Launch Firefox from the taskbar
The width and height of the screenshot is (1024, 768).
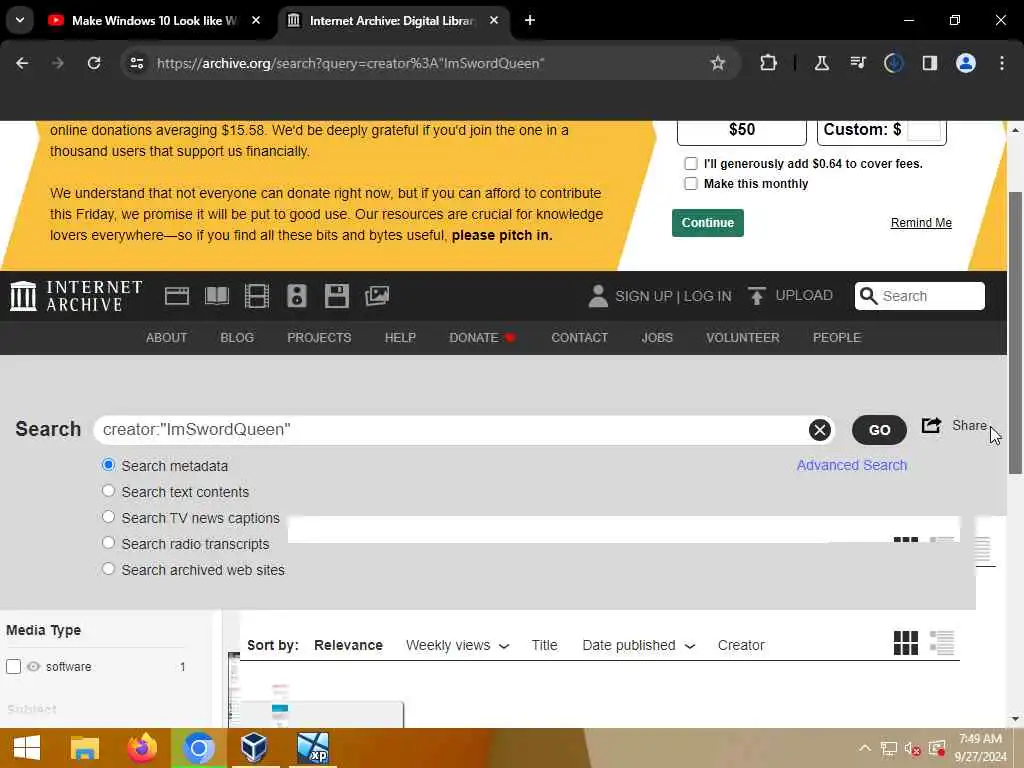pyautogui.click(x=142, y=748)
